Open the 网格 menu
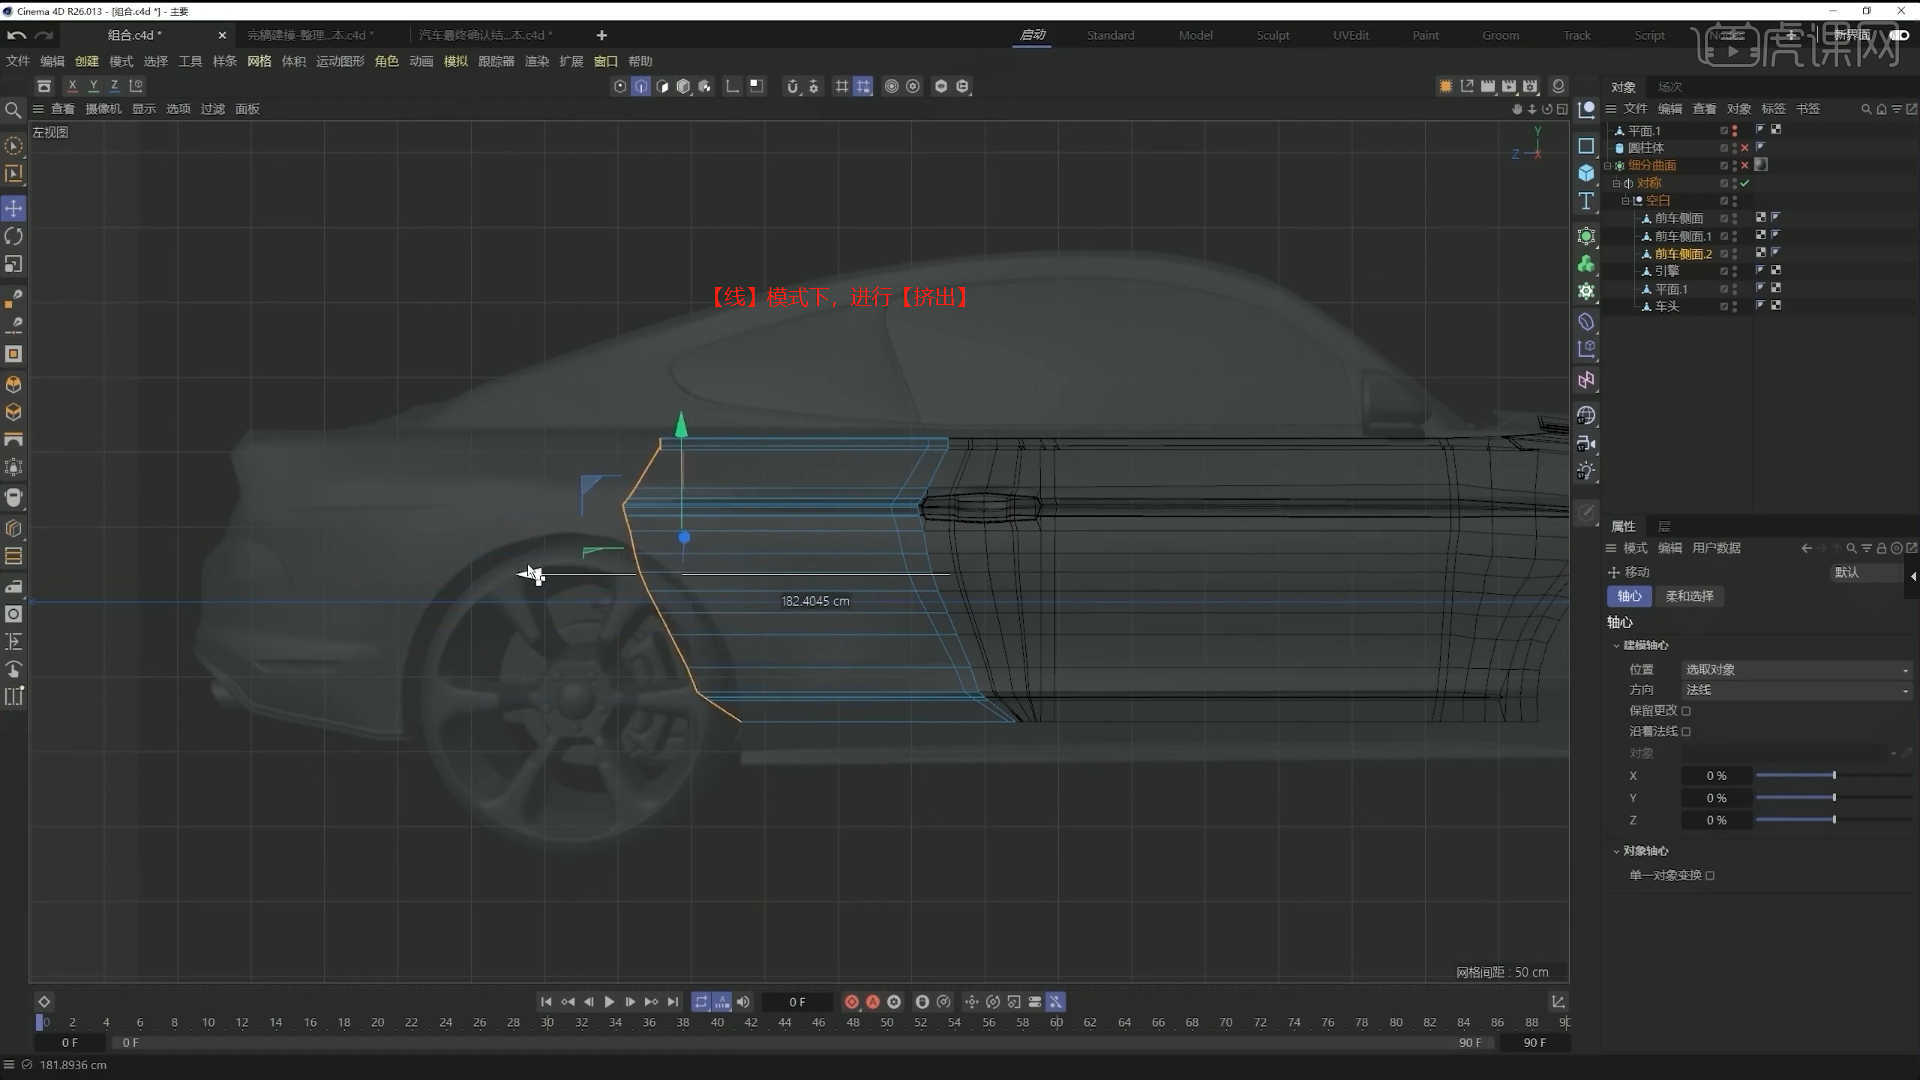The height and width of the screenshot is (1080, 1920). pyautogui.click(x=258, y=61)
